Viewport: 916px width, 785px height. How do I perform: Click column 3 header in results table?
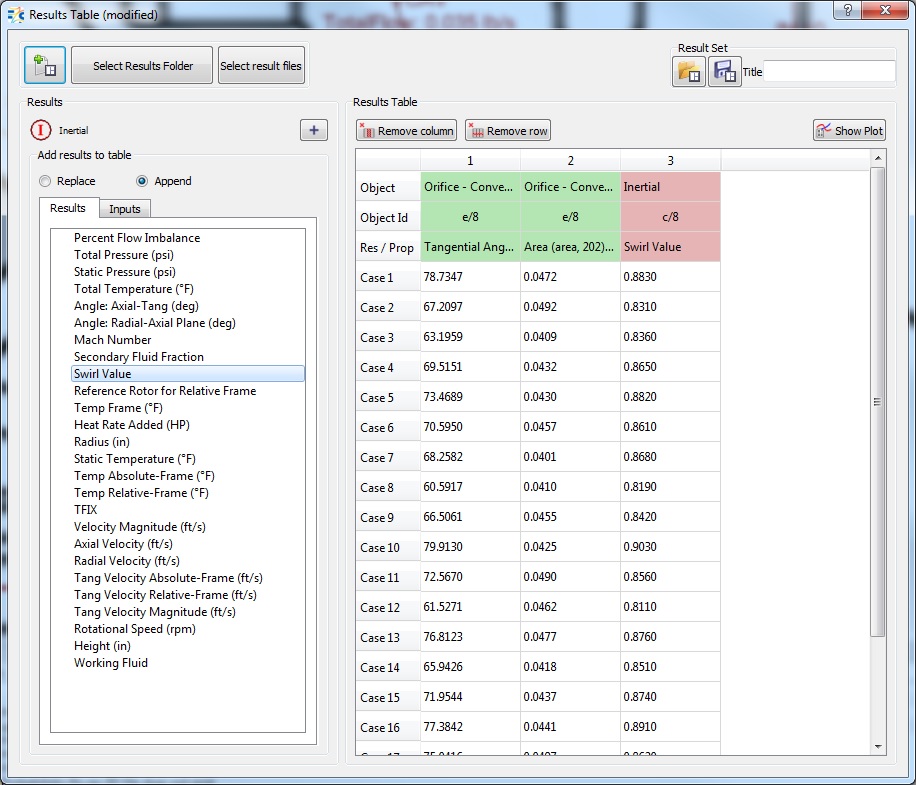click(x=670, y=161)
